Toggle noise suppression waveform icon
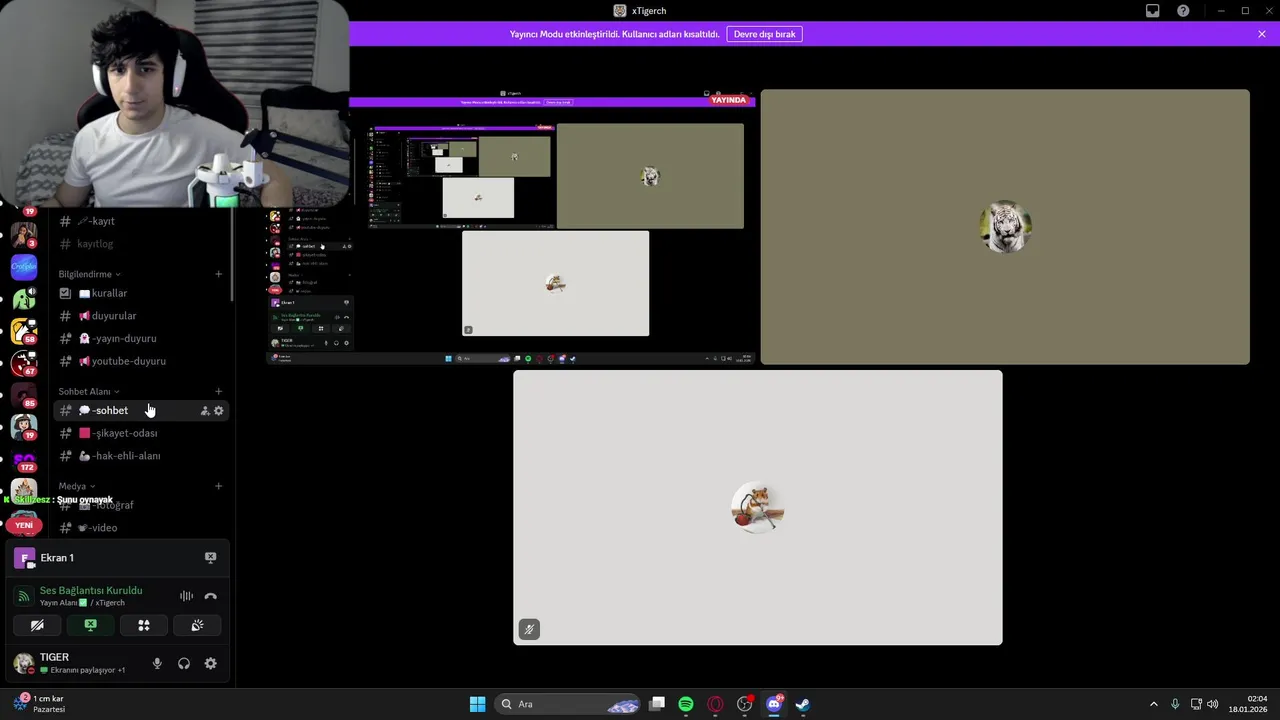 tap(186, 596)
